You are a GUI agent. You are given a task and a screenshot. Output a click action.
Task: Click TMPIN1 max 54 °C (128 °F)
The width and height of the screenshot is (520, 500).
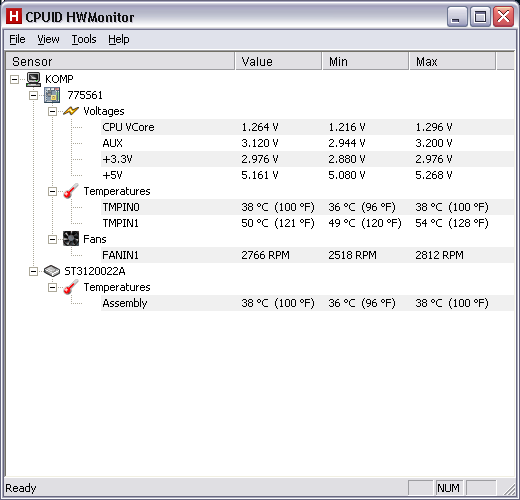452,223
